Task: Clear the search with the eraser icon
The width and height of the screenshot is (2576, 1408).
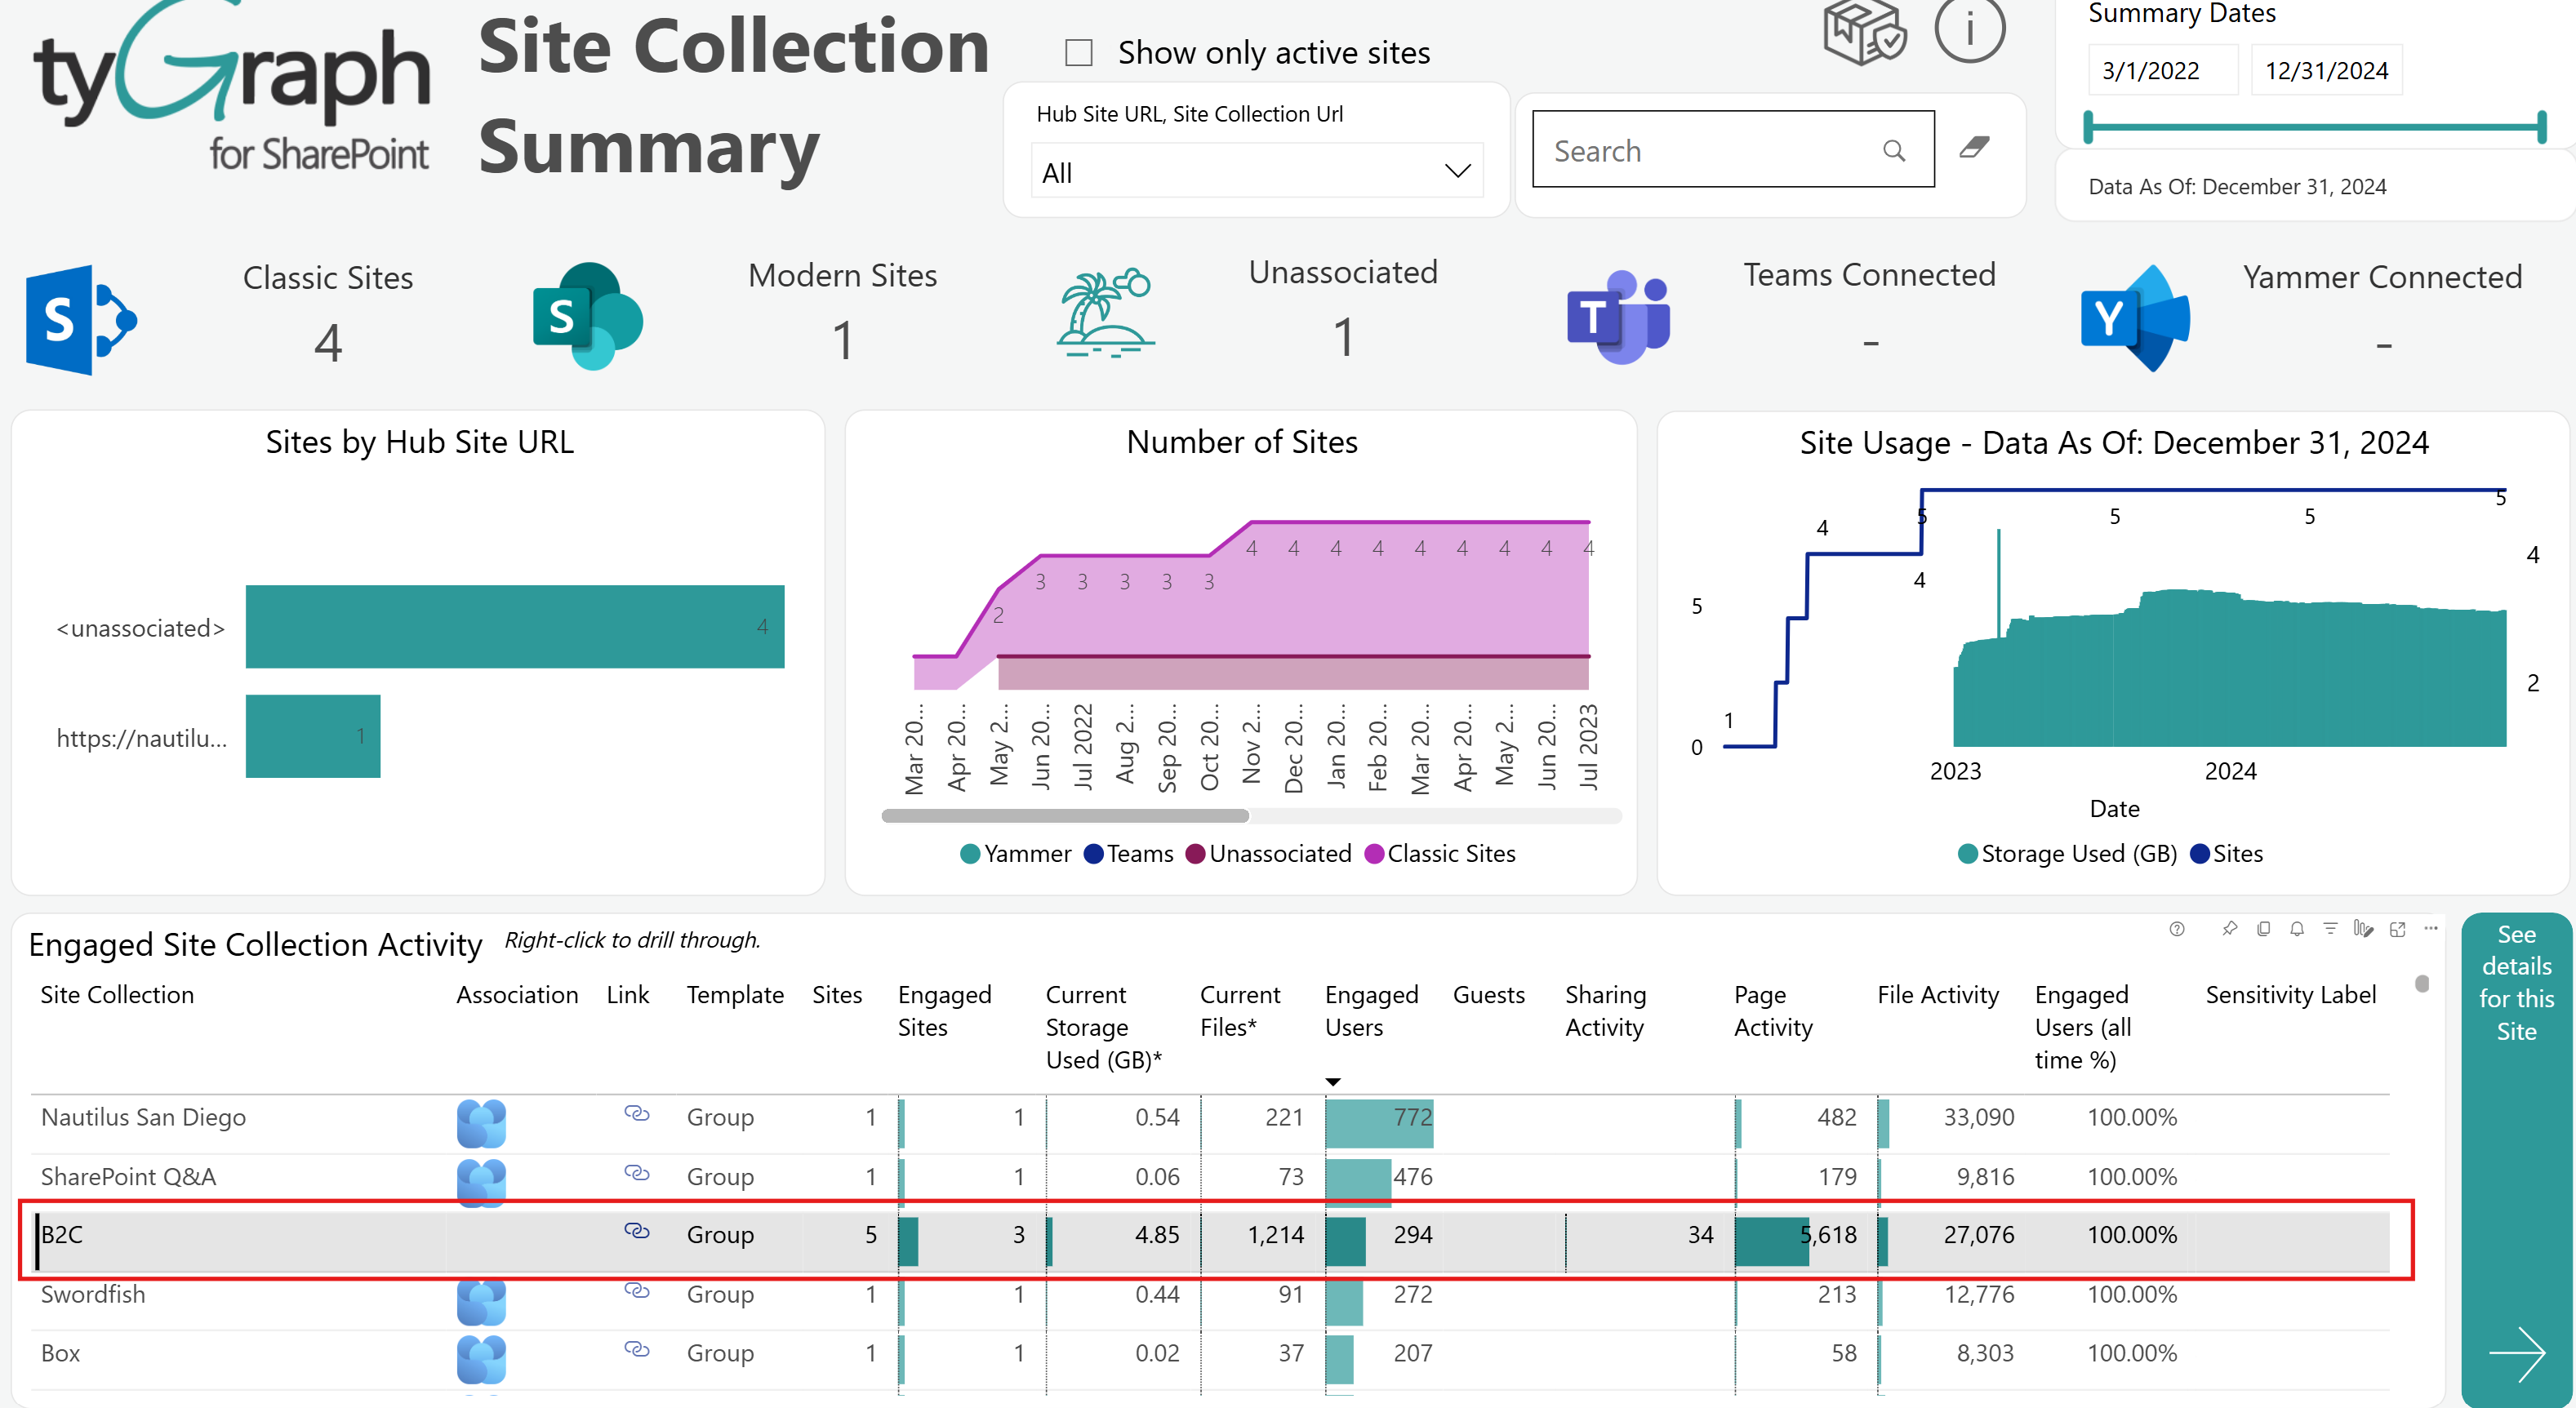Action: [x=1974, y=148]
